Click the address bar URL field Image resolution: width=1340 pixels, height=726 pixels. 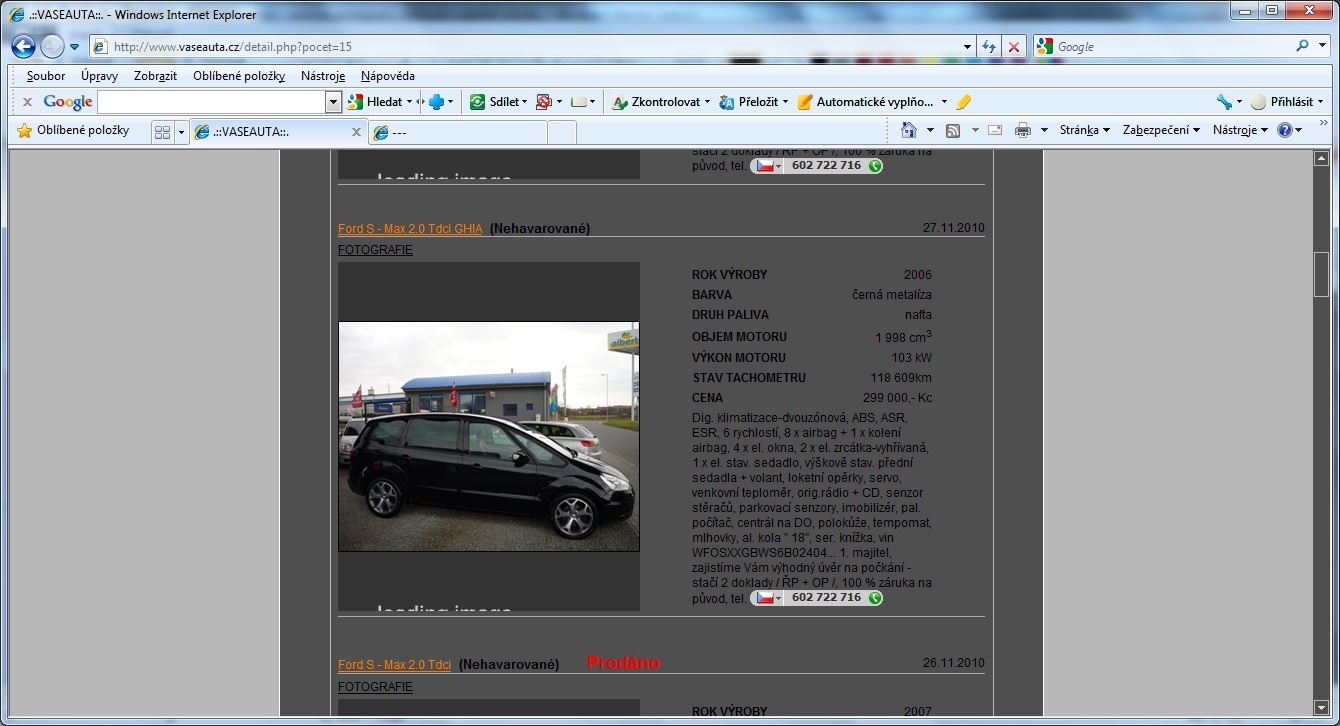point(530,47)
